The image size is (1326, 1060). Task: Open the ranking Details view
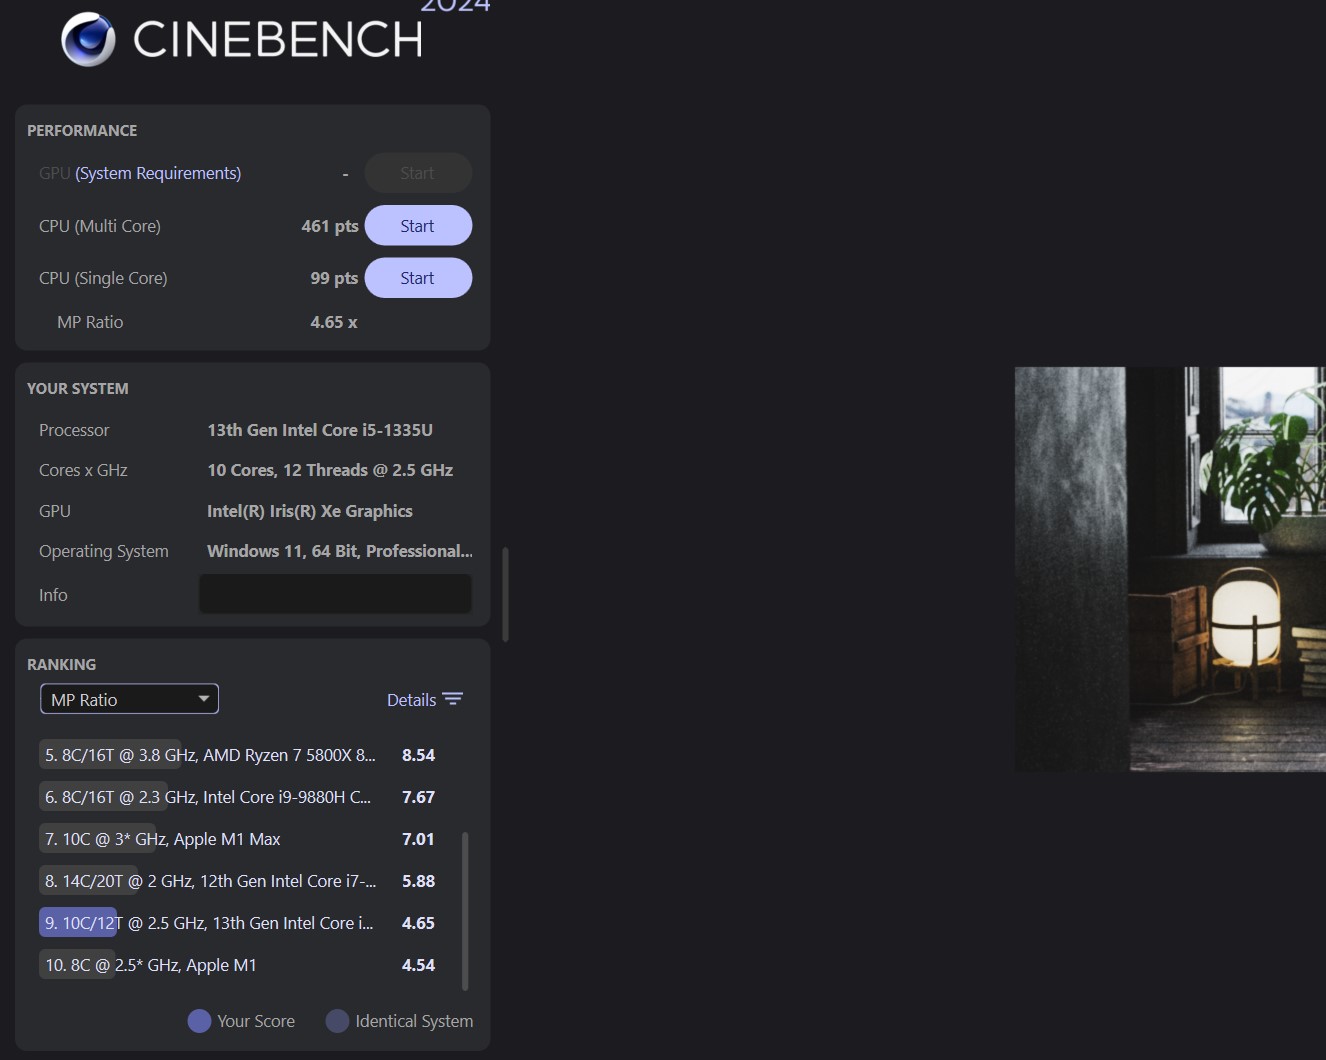412,700
